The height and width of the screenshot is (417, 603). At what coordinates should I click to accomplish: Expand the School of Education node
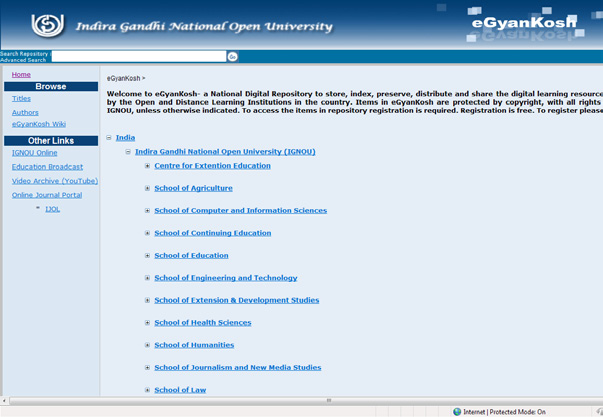click(x=147, y=255)
